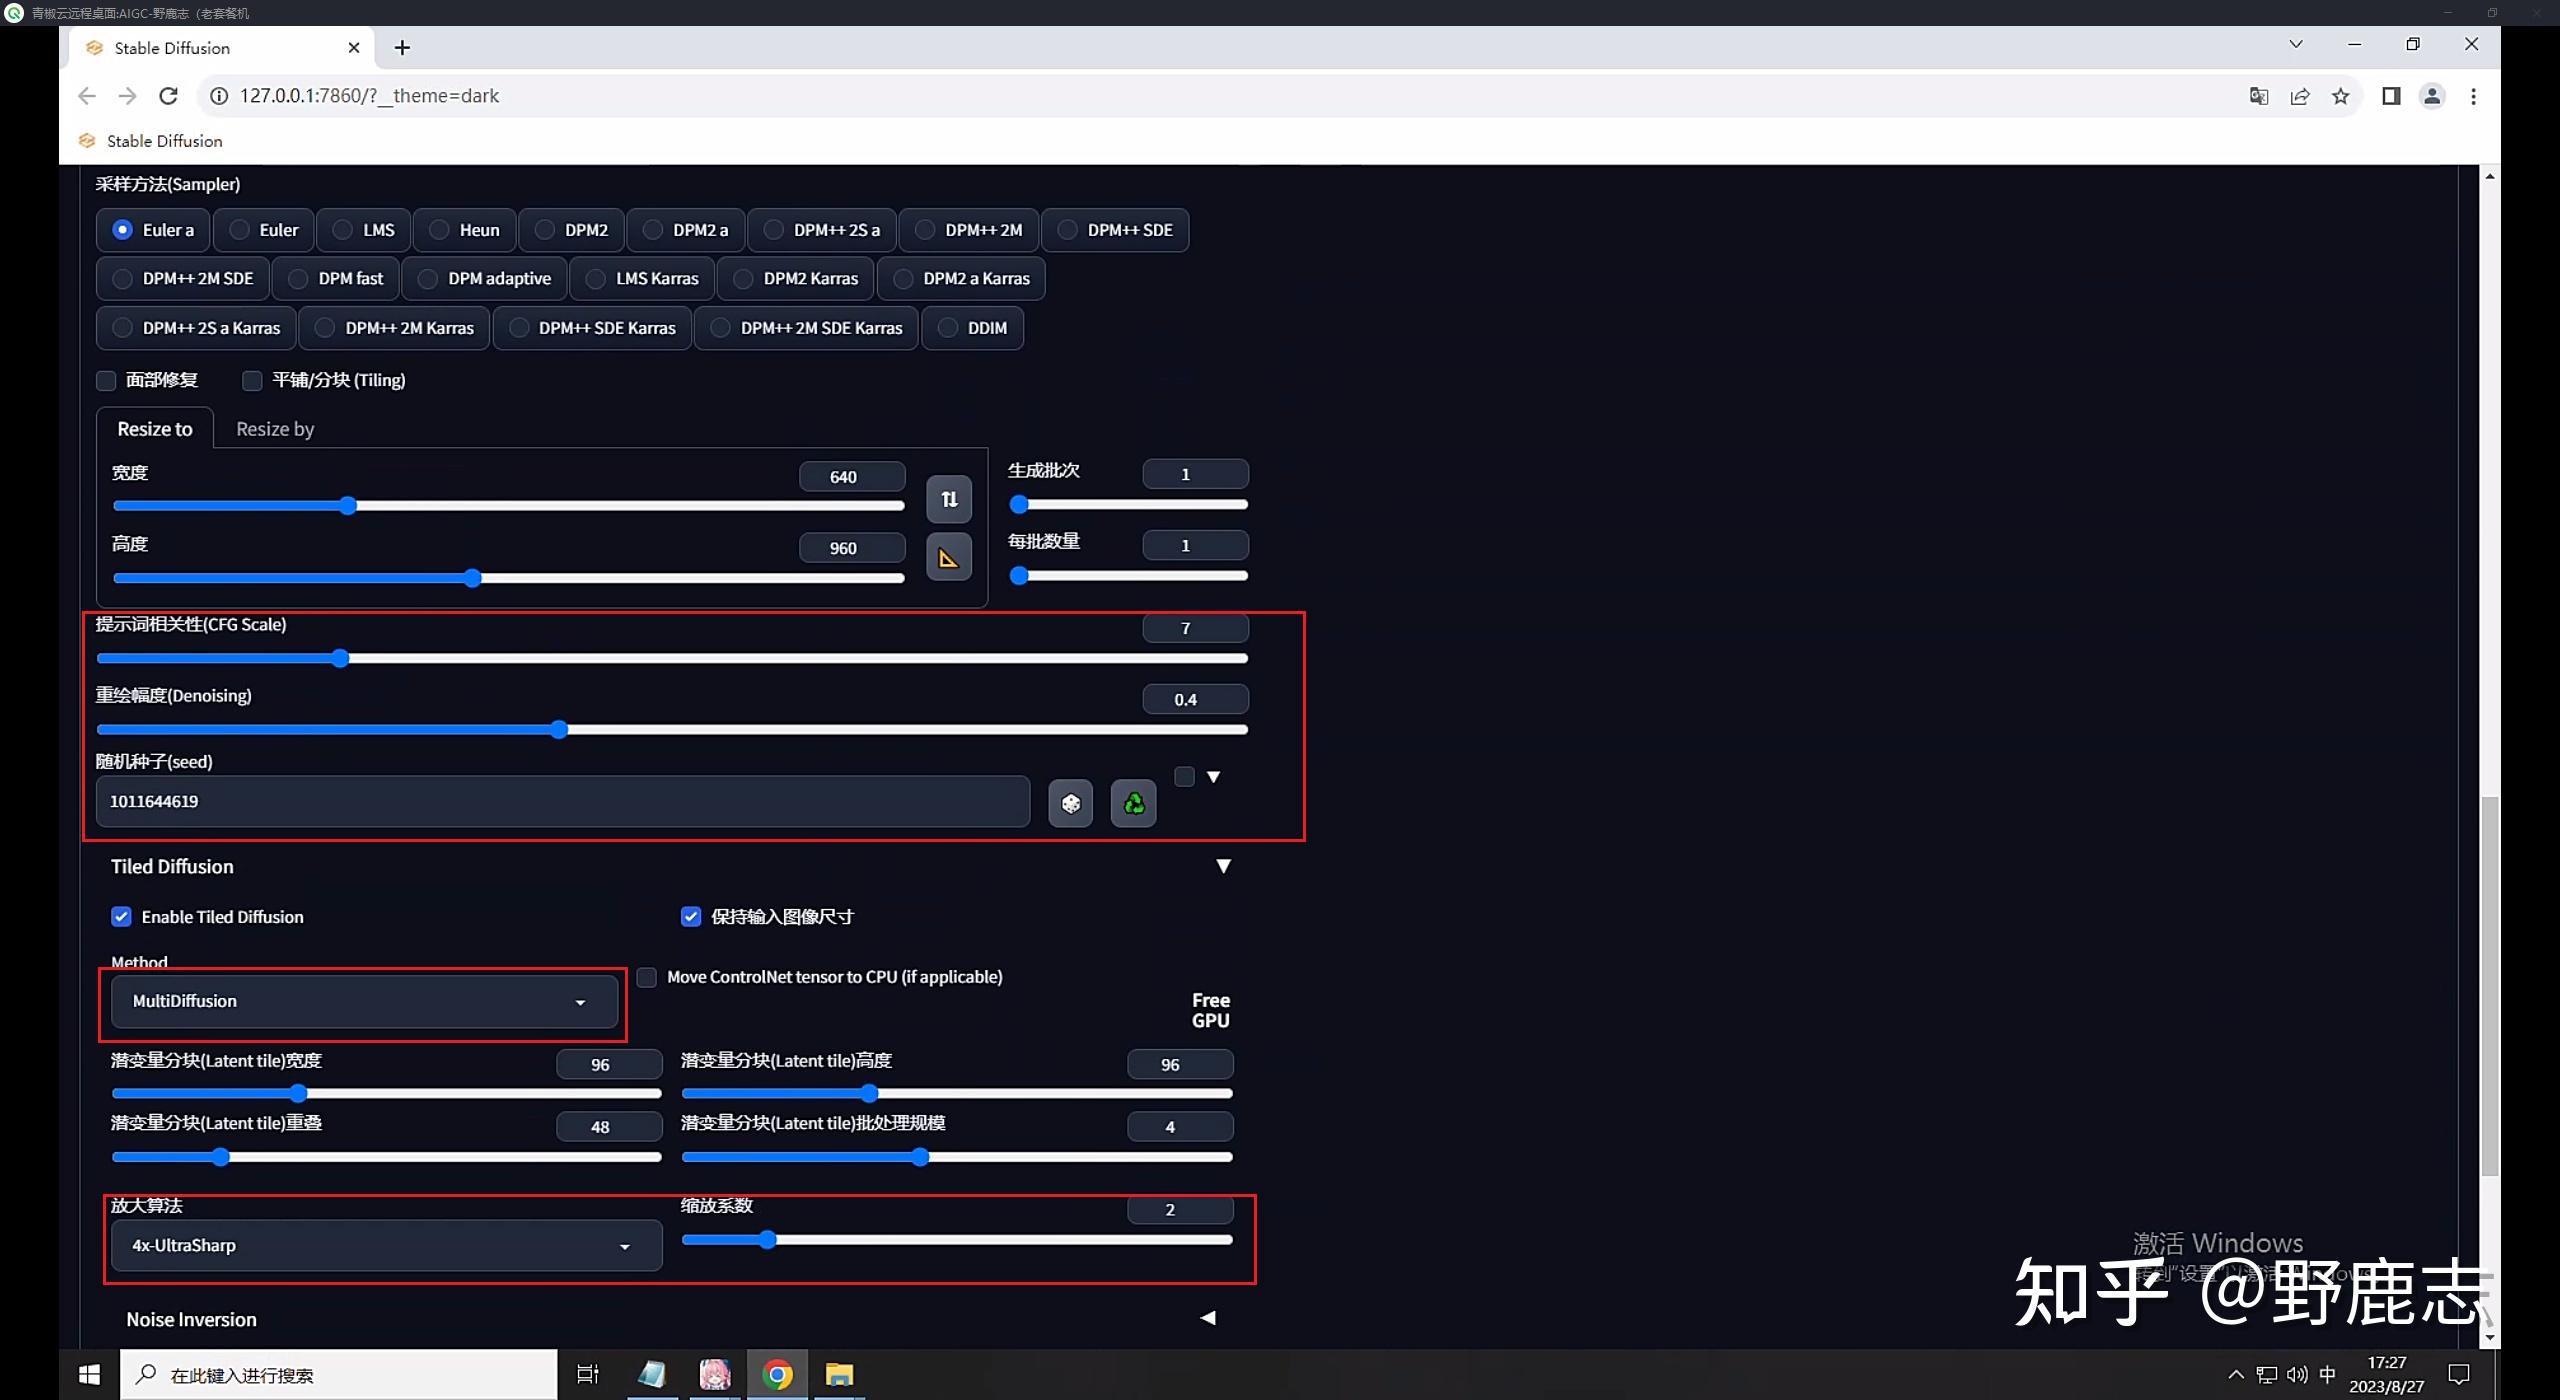Click the swap width and height button
The image size is (2560, 1400).
(x=948, y=499)
